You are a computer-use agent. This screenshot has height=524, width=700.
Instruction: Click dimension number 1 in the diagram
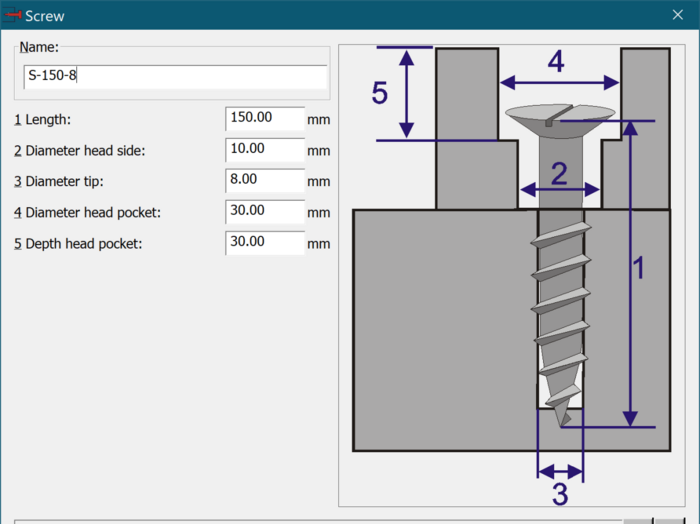click(x=640, y=269)
